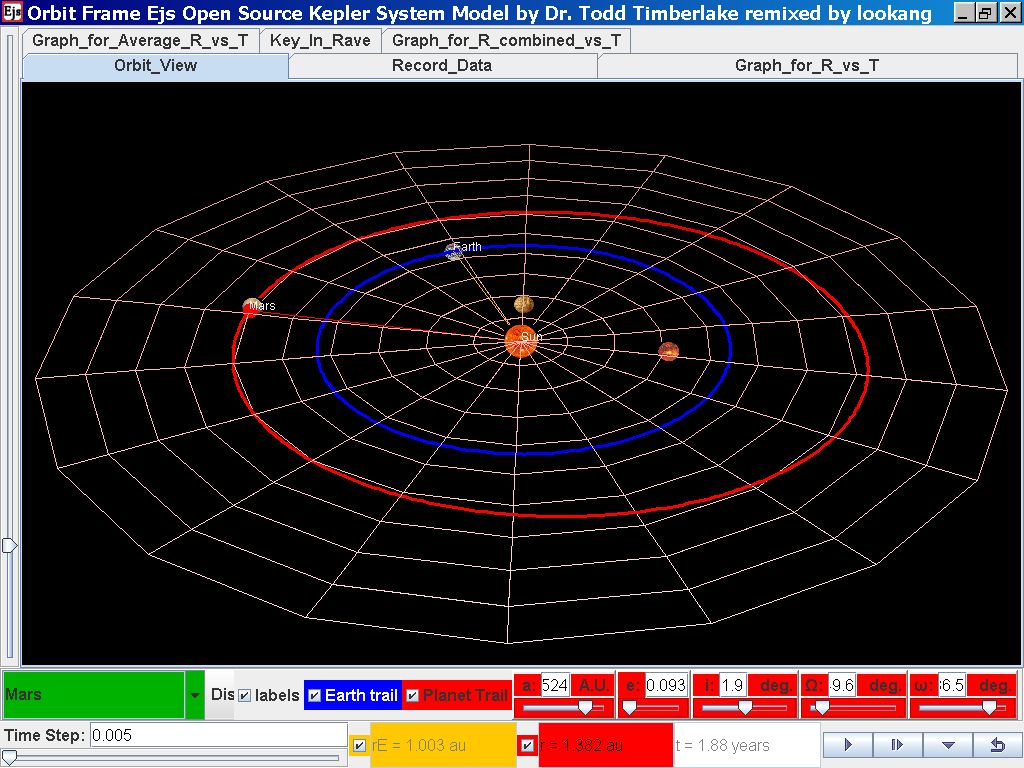Click the step forward button
The height and width of the screenshot is (768, 1024).
click(x=897, y=745)
